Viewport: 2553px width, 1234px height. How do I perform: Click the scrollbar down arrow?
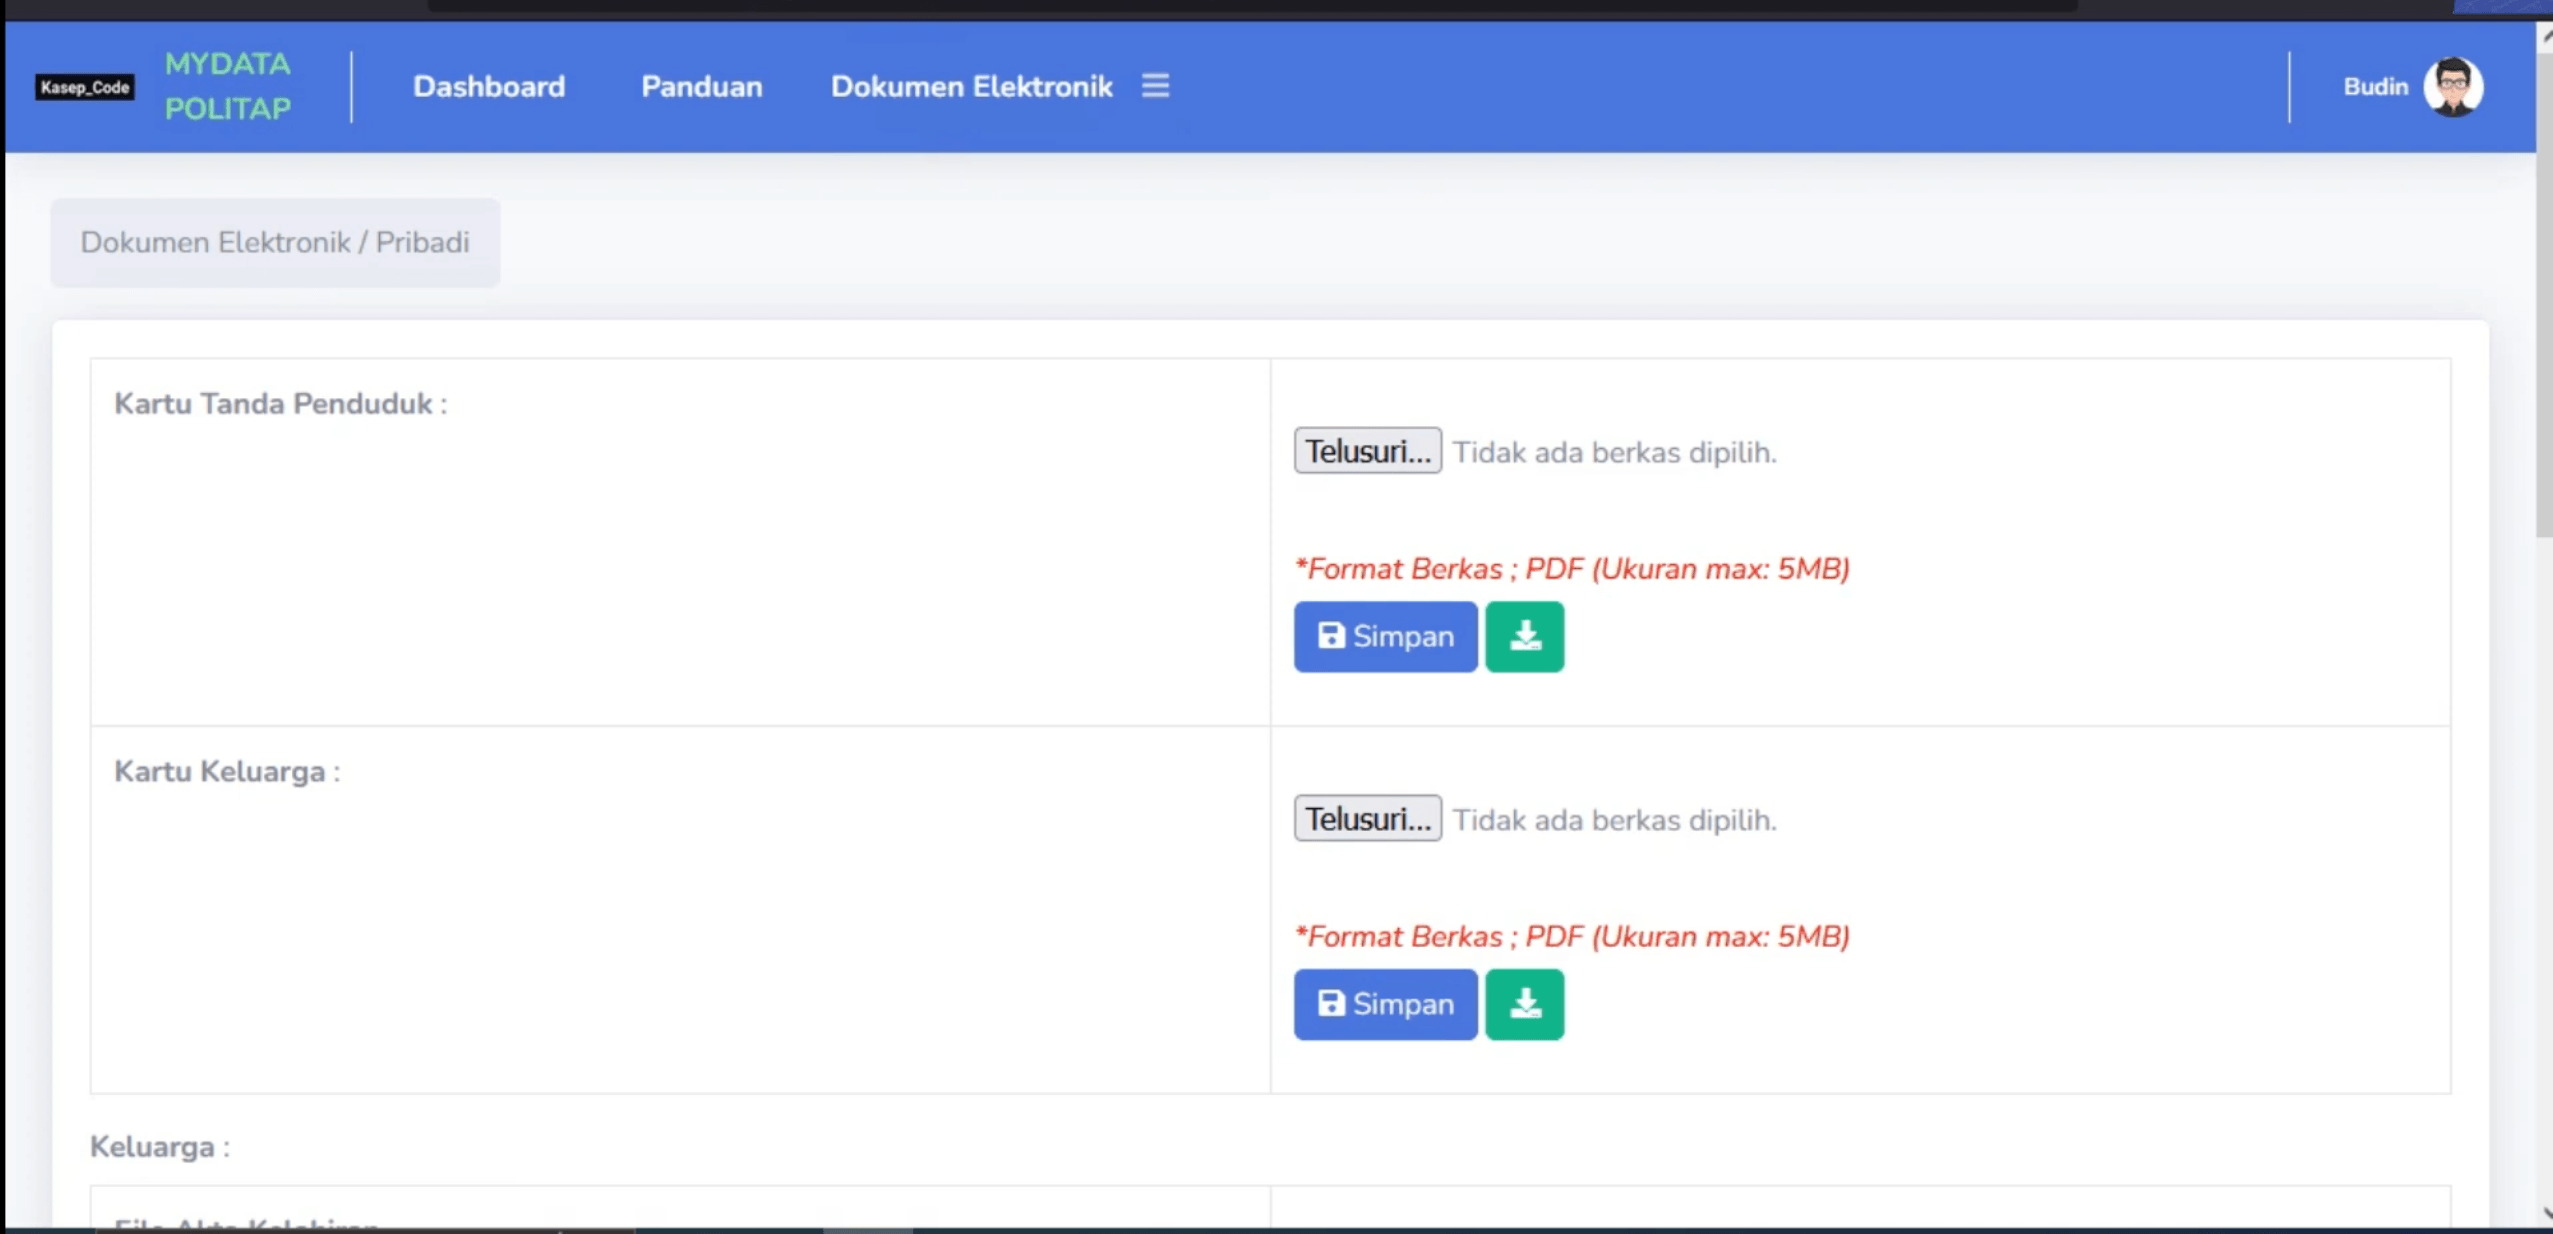pyautogui.click(x=2545, y=1214)
